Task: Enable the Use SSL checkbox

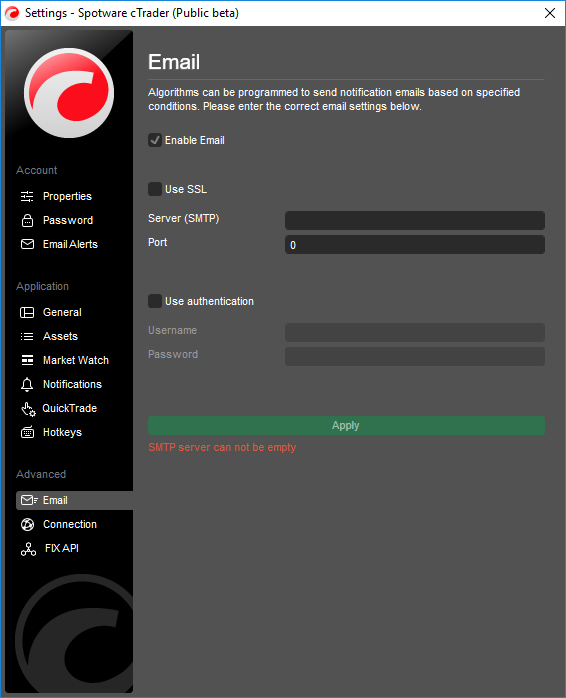Action: (x=155, y=189)
